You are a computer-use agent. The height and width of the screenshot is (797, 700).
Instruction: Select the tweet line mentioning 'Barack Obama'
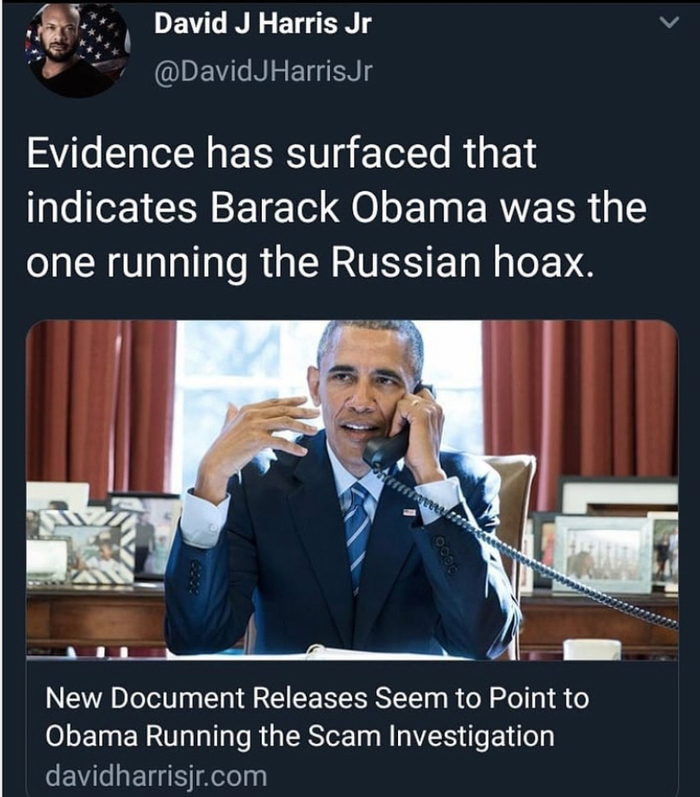335,208
